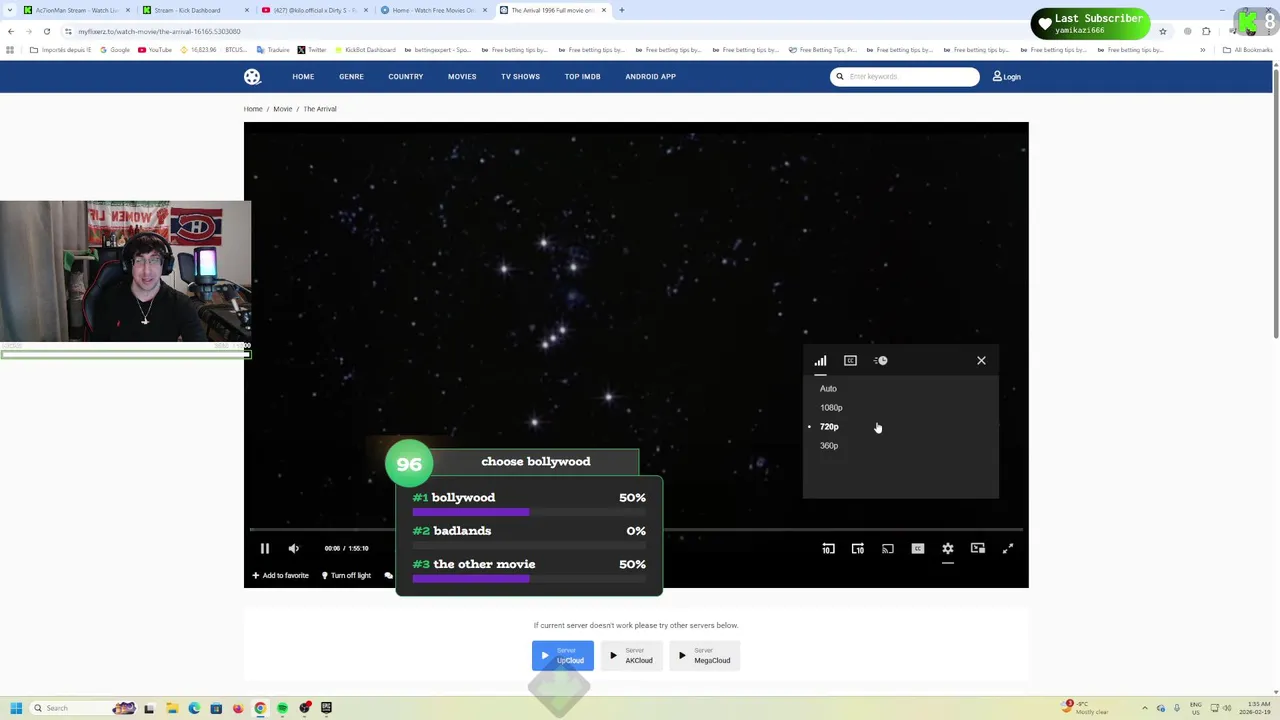Open the YouTube bookmark
The image size is (1280, 720).
click(x=155, y=50)
